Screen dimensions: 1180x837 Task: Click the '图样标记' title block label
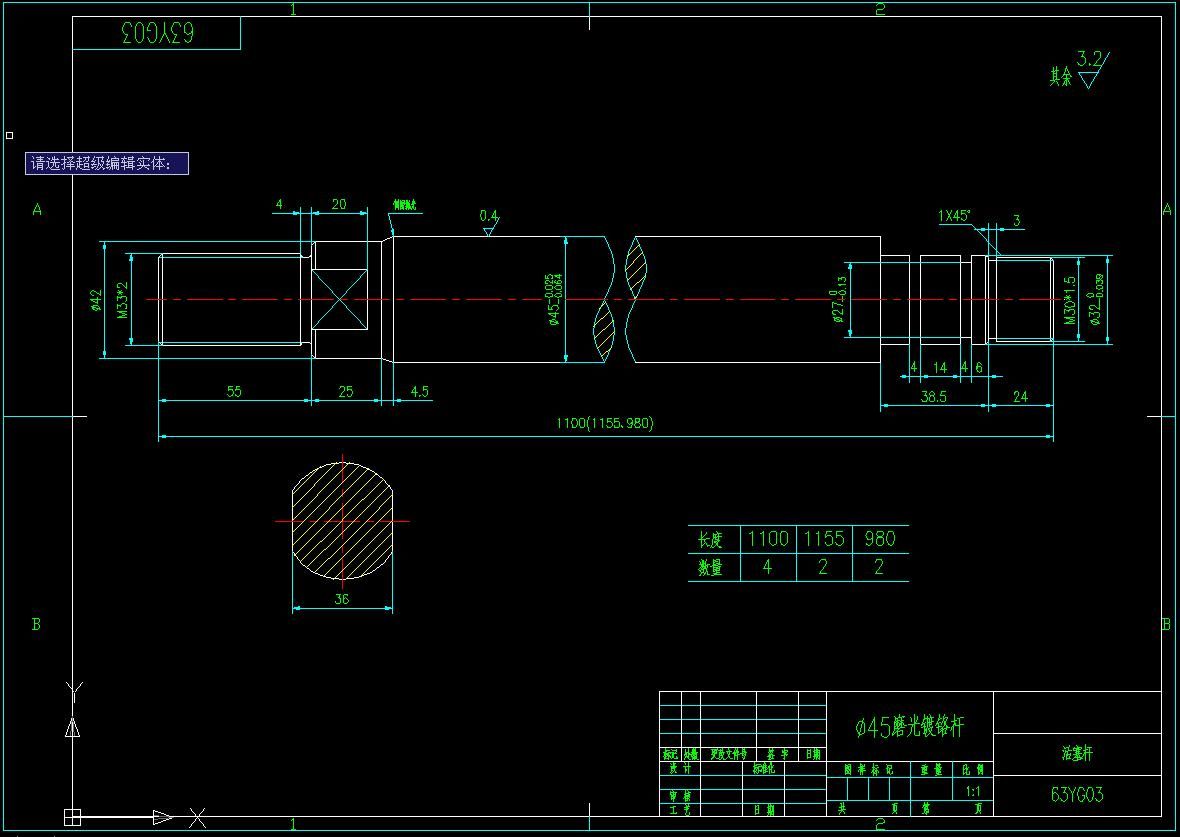click(x=868, y=769)
